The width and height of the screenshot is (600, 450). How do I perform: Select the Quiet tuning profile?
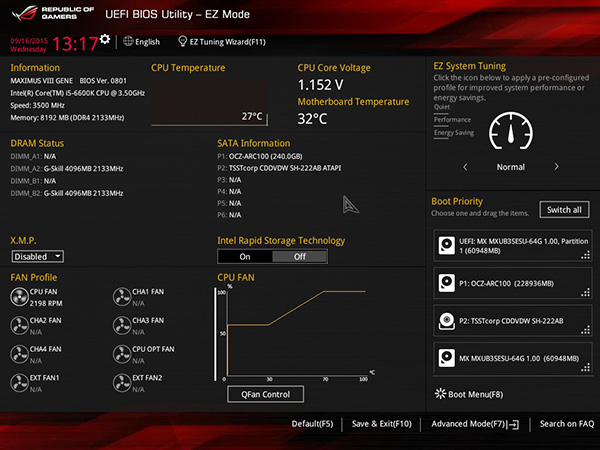(x=442, y=107)
